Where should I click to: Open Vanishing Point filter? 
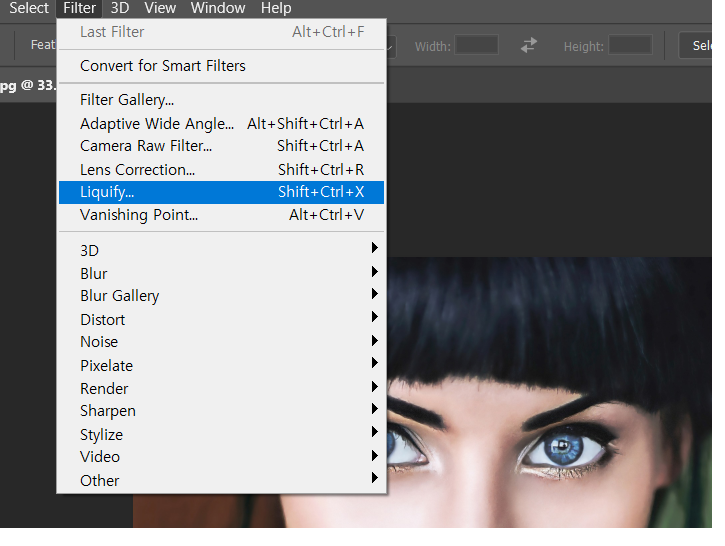pos(221,215)
